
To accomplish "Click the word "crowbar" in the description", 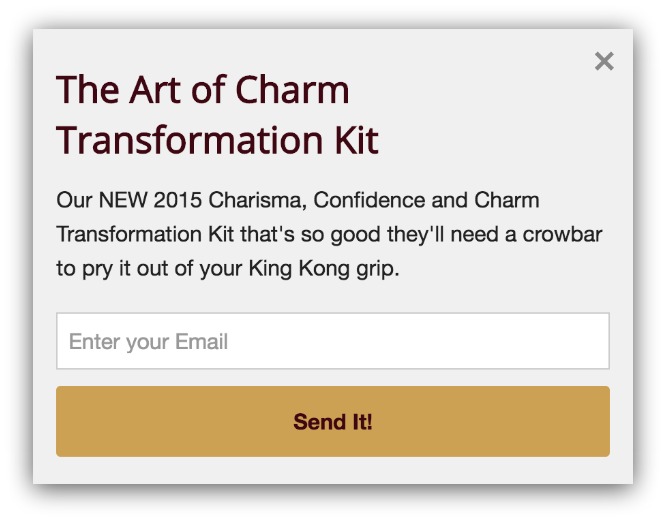I will [562, 234].
